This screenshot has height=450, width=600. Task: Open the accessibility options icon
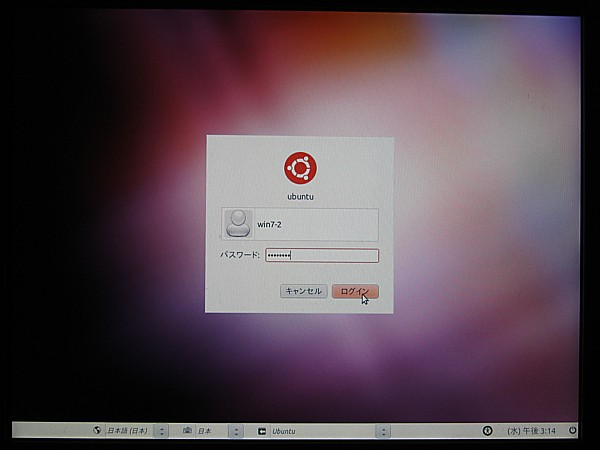[x=487, y=430]
